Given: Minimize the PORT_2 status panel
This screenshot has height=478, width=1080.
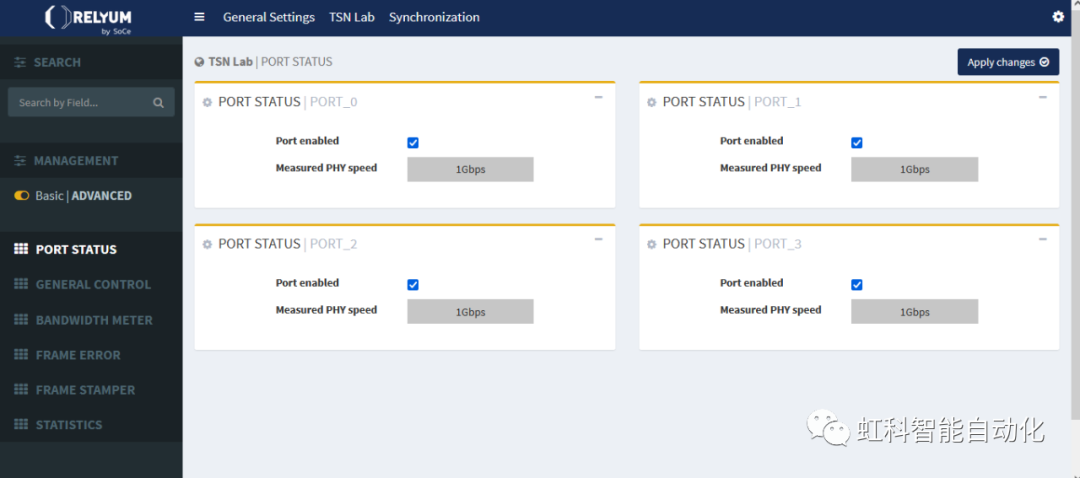Looking at the screenshot, I should pyautogui.click(x=598, y=239).
